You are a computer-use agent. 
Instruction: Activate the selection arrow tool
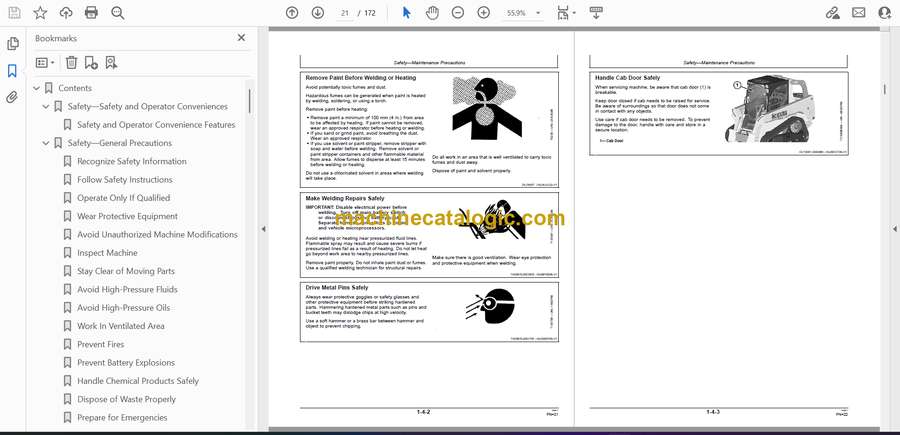tap(406, 13)
